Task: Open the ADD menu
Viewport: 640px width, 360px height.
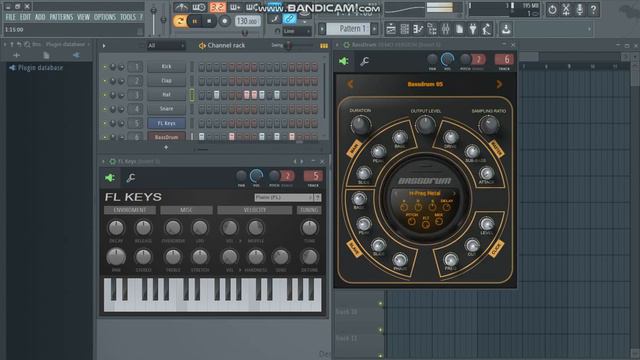Action: 40,17
